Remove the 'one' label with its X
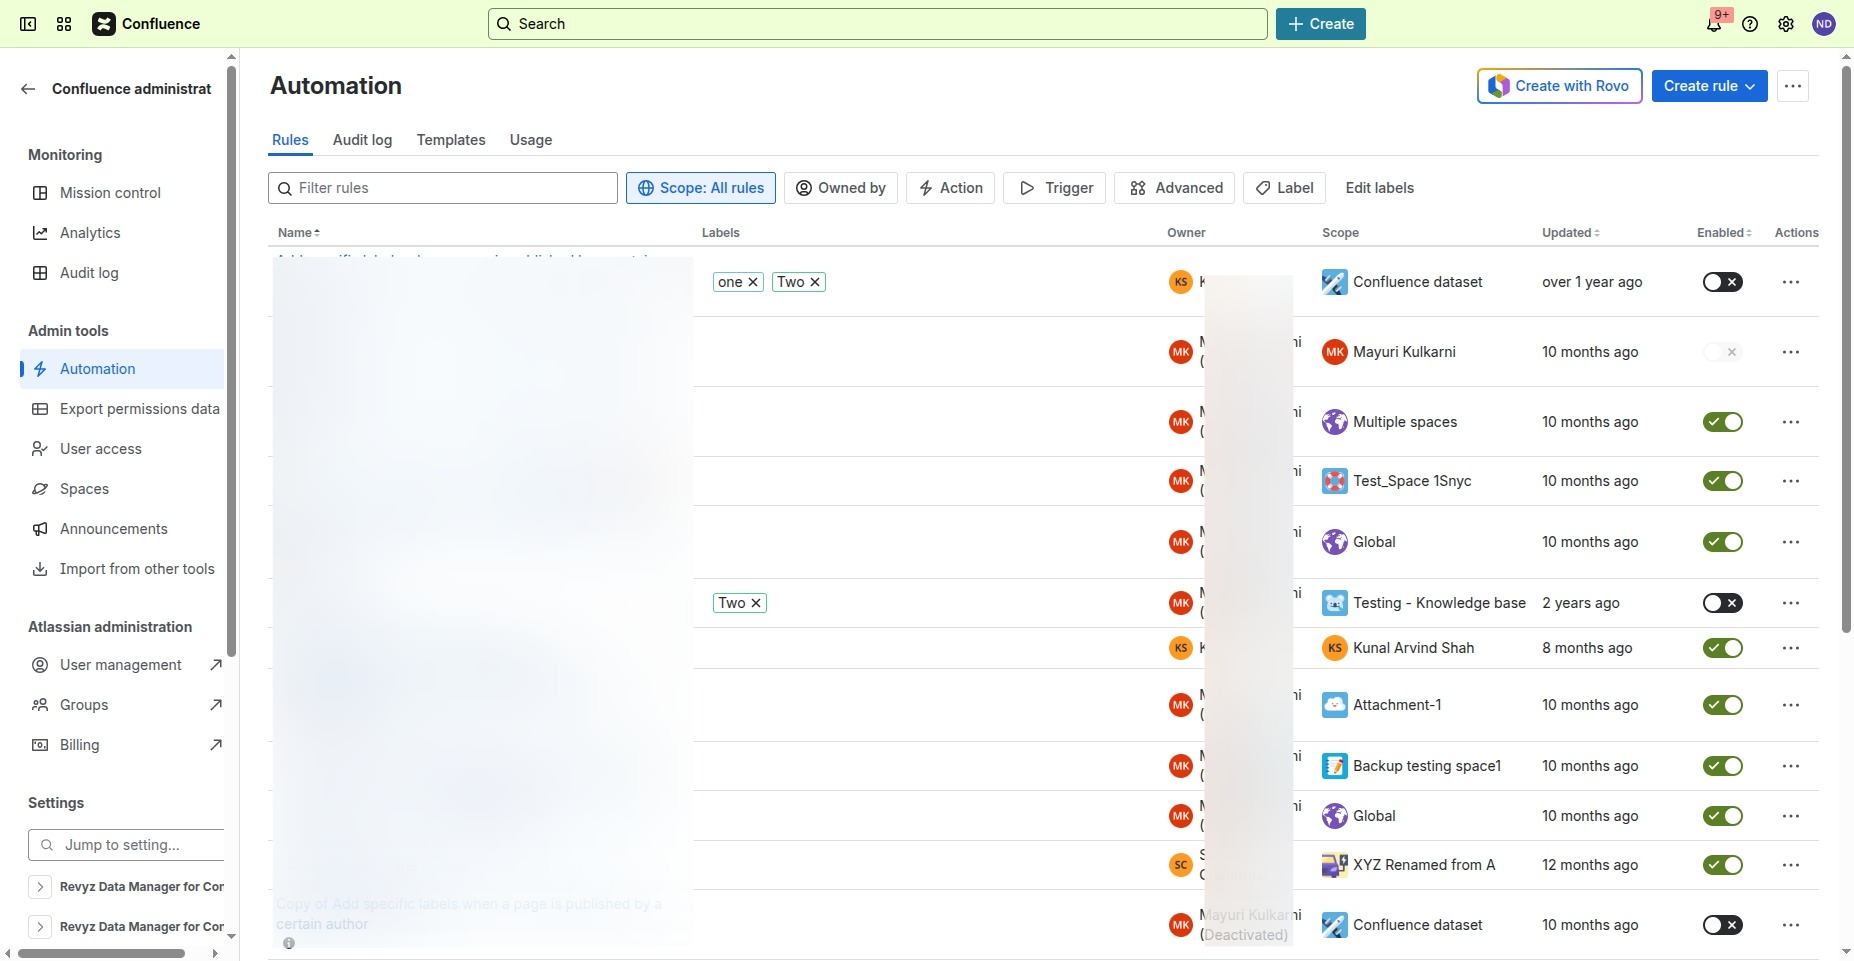This screenshot has width=1854, height=961. click(x=753, y=282)
